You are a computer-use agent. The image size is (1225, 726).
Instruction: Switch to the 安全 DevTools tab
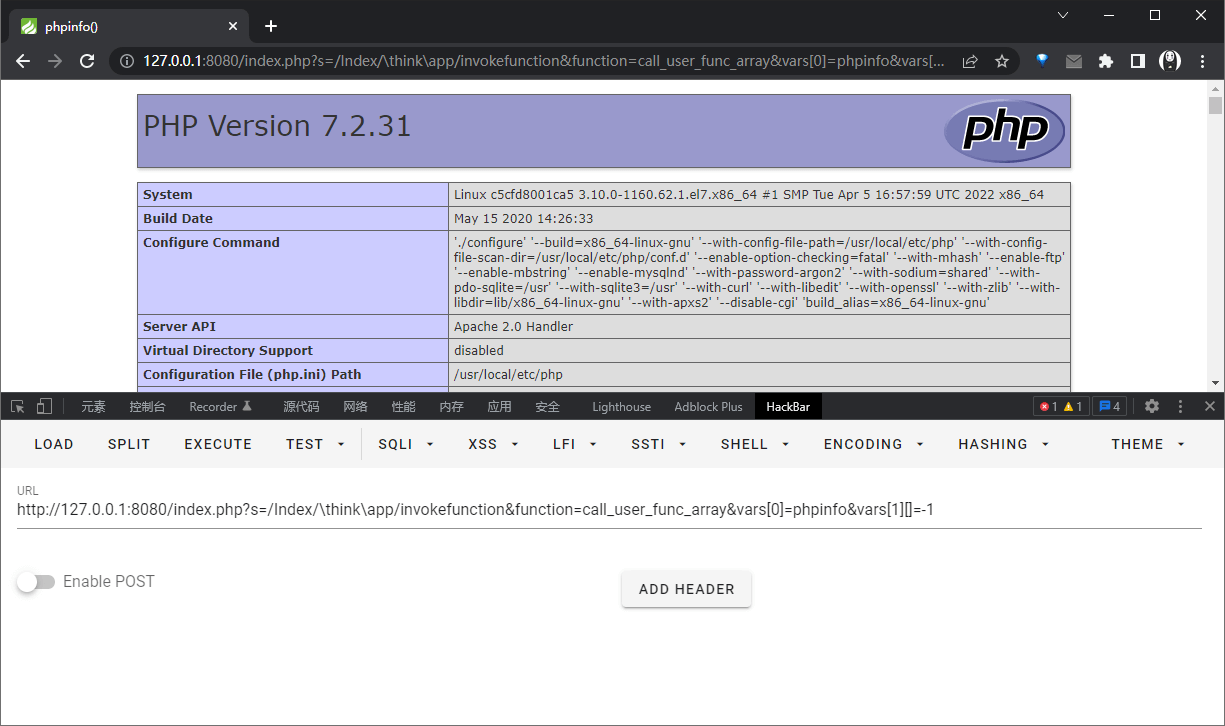pyautogui.click(x=547, y=406)
